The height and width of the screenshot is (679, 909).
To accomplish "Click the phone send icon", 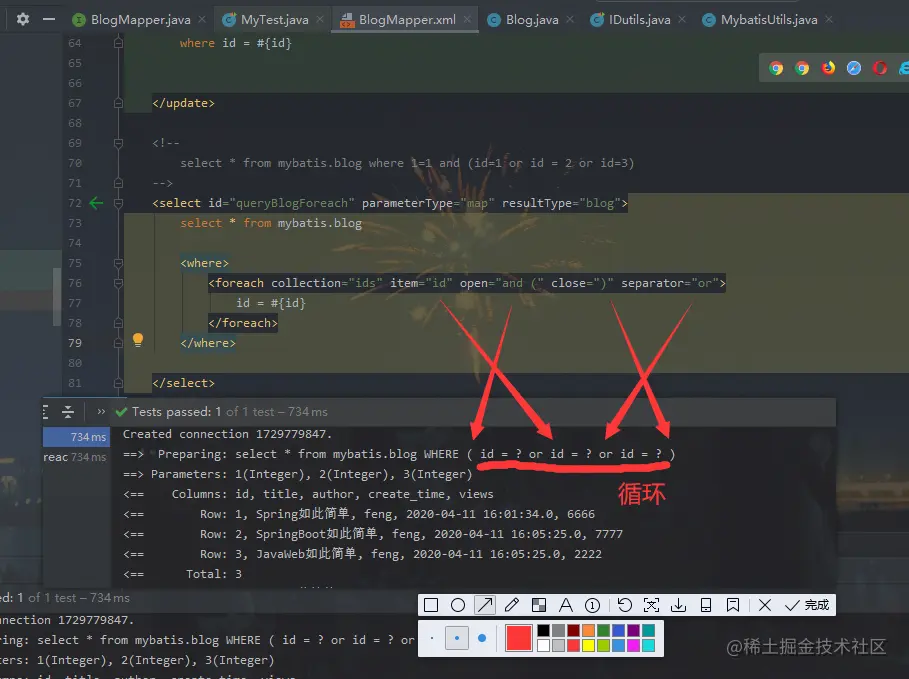I will click(706, 605).
